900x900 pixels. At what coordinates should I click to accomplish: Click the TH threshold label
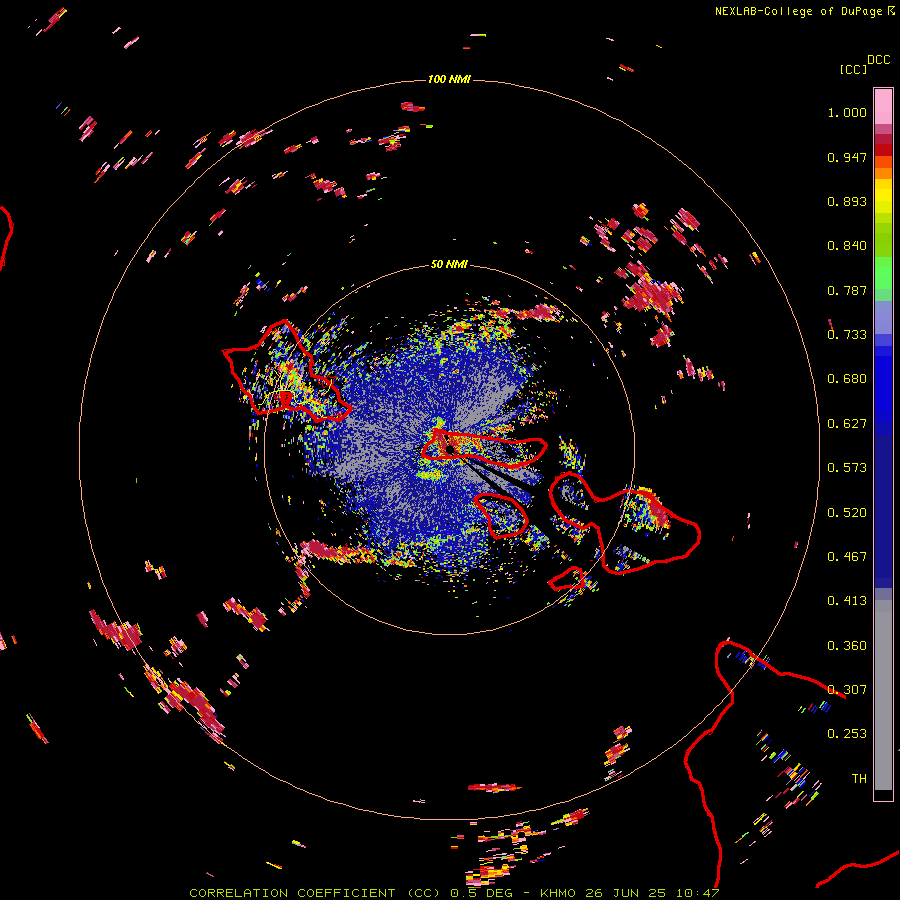(x=859, y=779)
